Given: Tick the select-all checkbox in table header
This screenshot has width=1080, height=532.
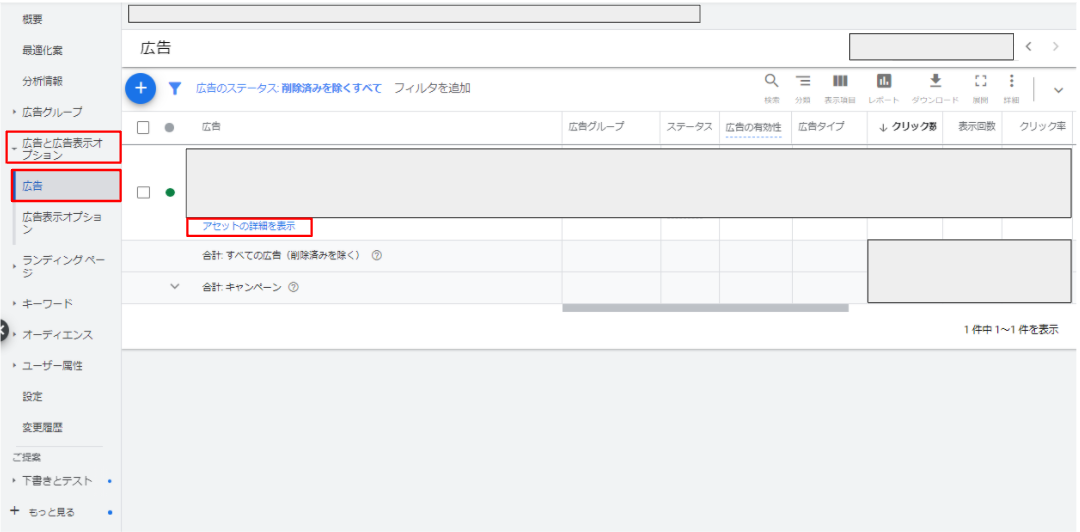Looking at the screenshot, I should (x=143, y=127).
